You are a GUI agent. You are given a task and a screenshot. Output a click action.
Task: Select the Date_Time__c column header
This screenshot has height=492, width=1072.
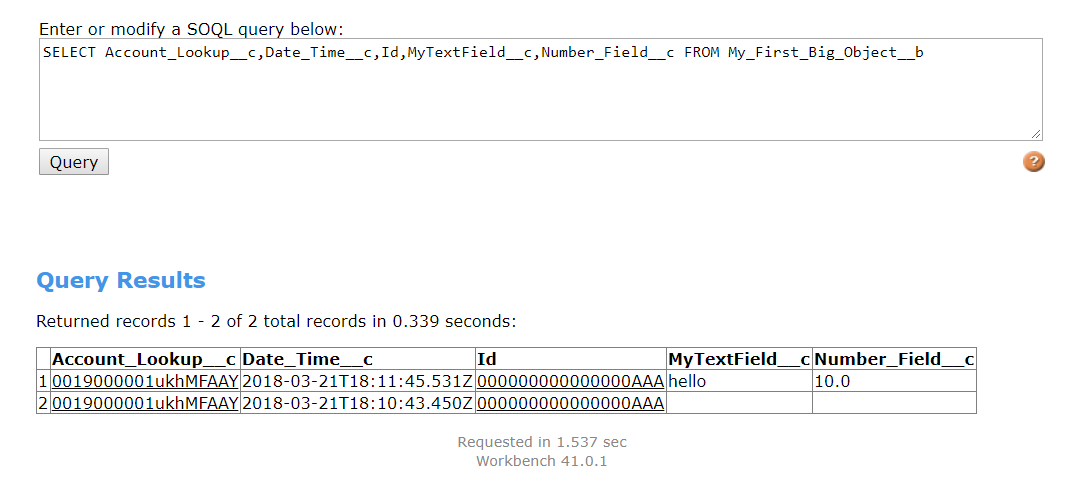point(358,359)
